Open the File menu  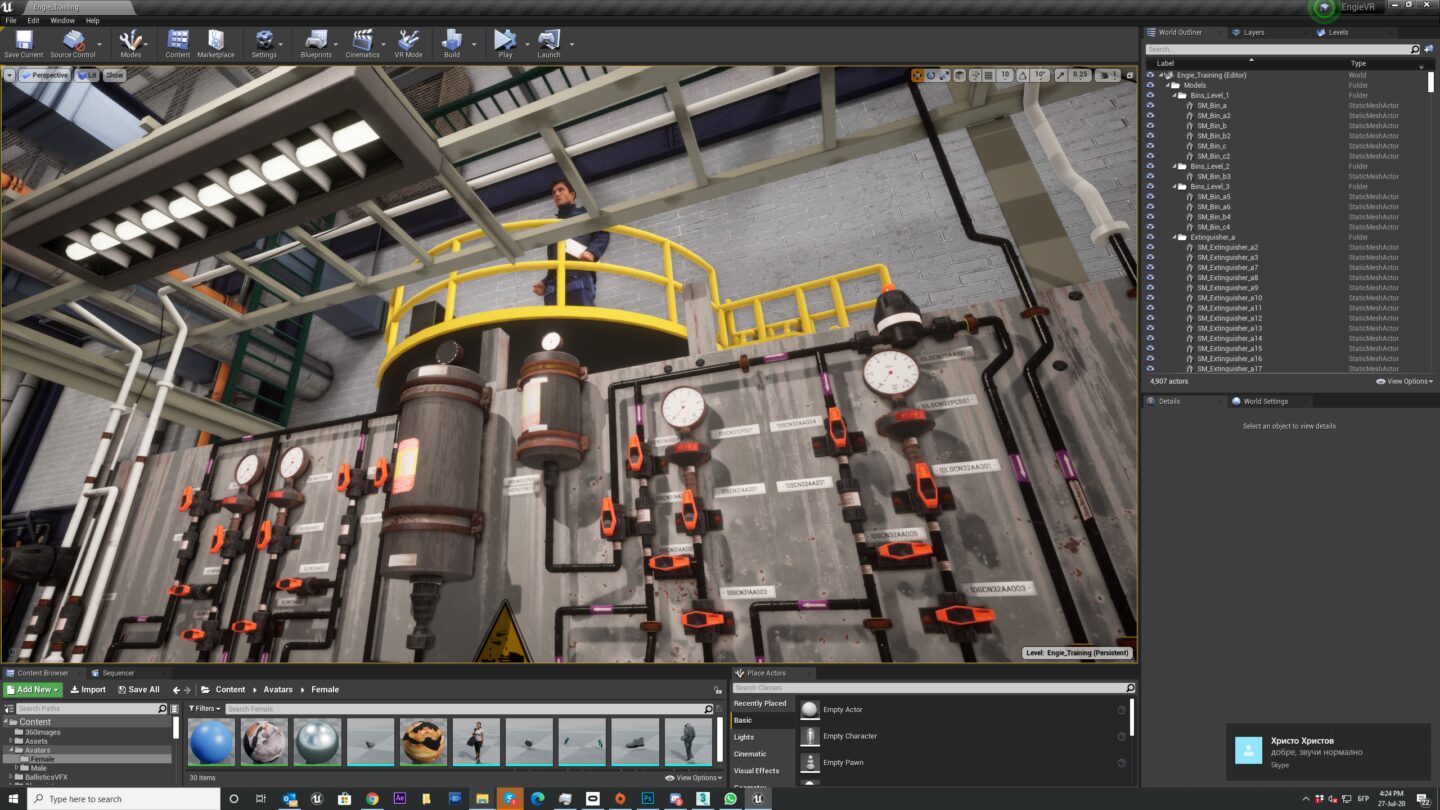11,20
